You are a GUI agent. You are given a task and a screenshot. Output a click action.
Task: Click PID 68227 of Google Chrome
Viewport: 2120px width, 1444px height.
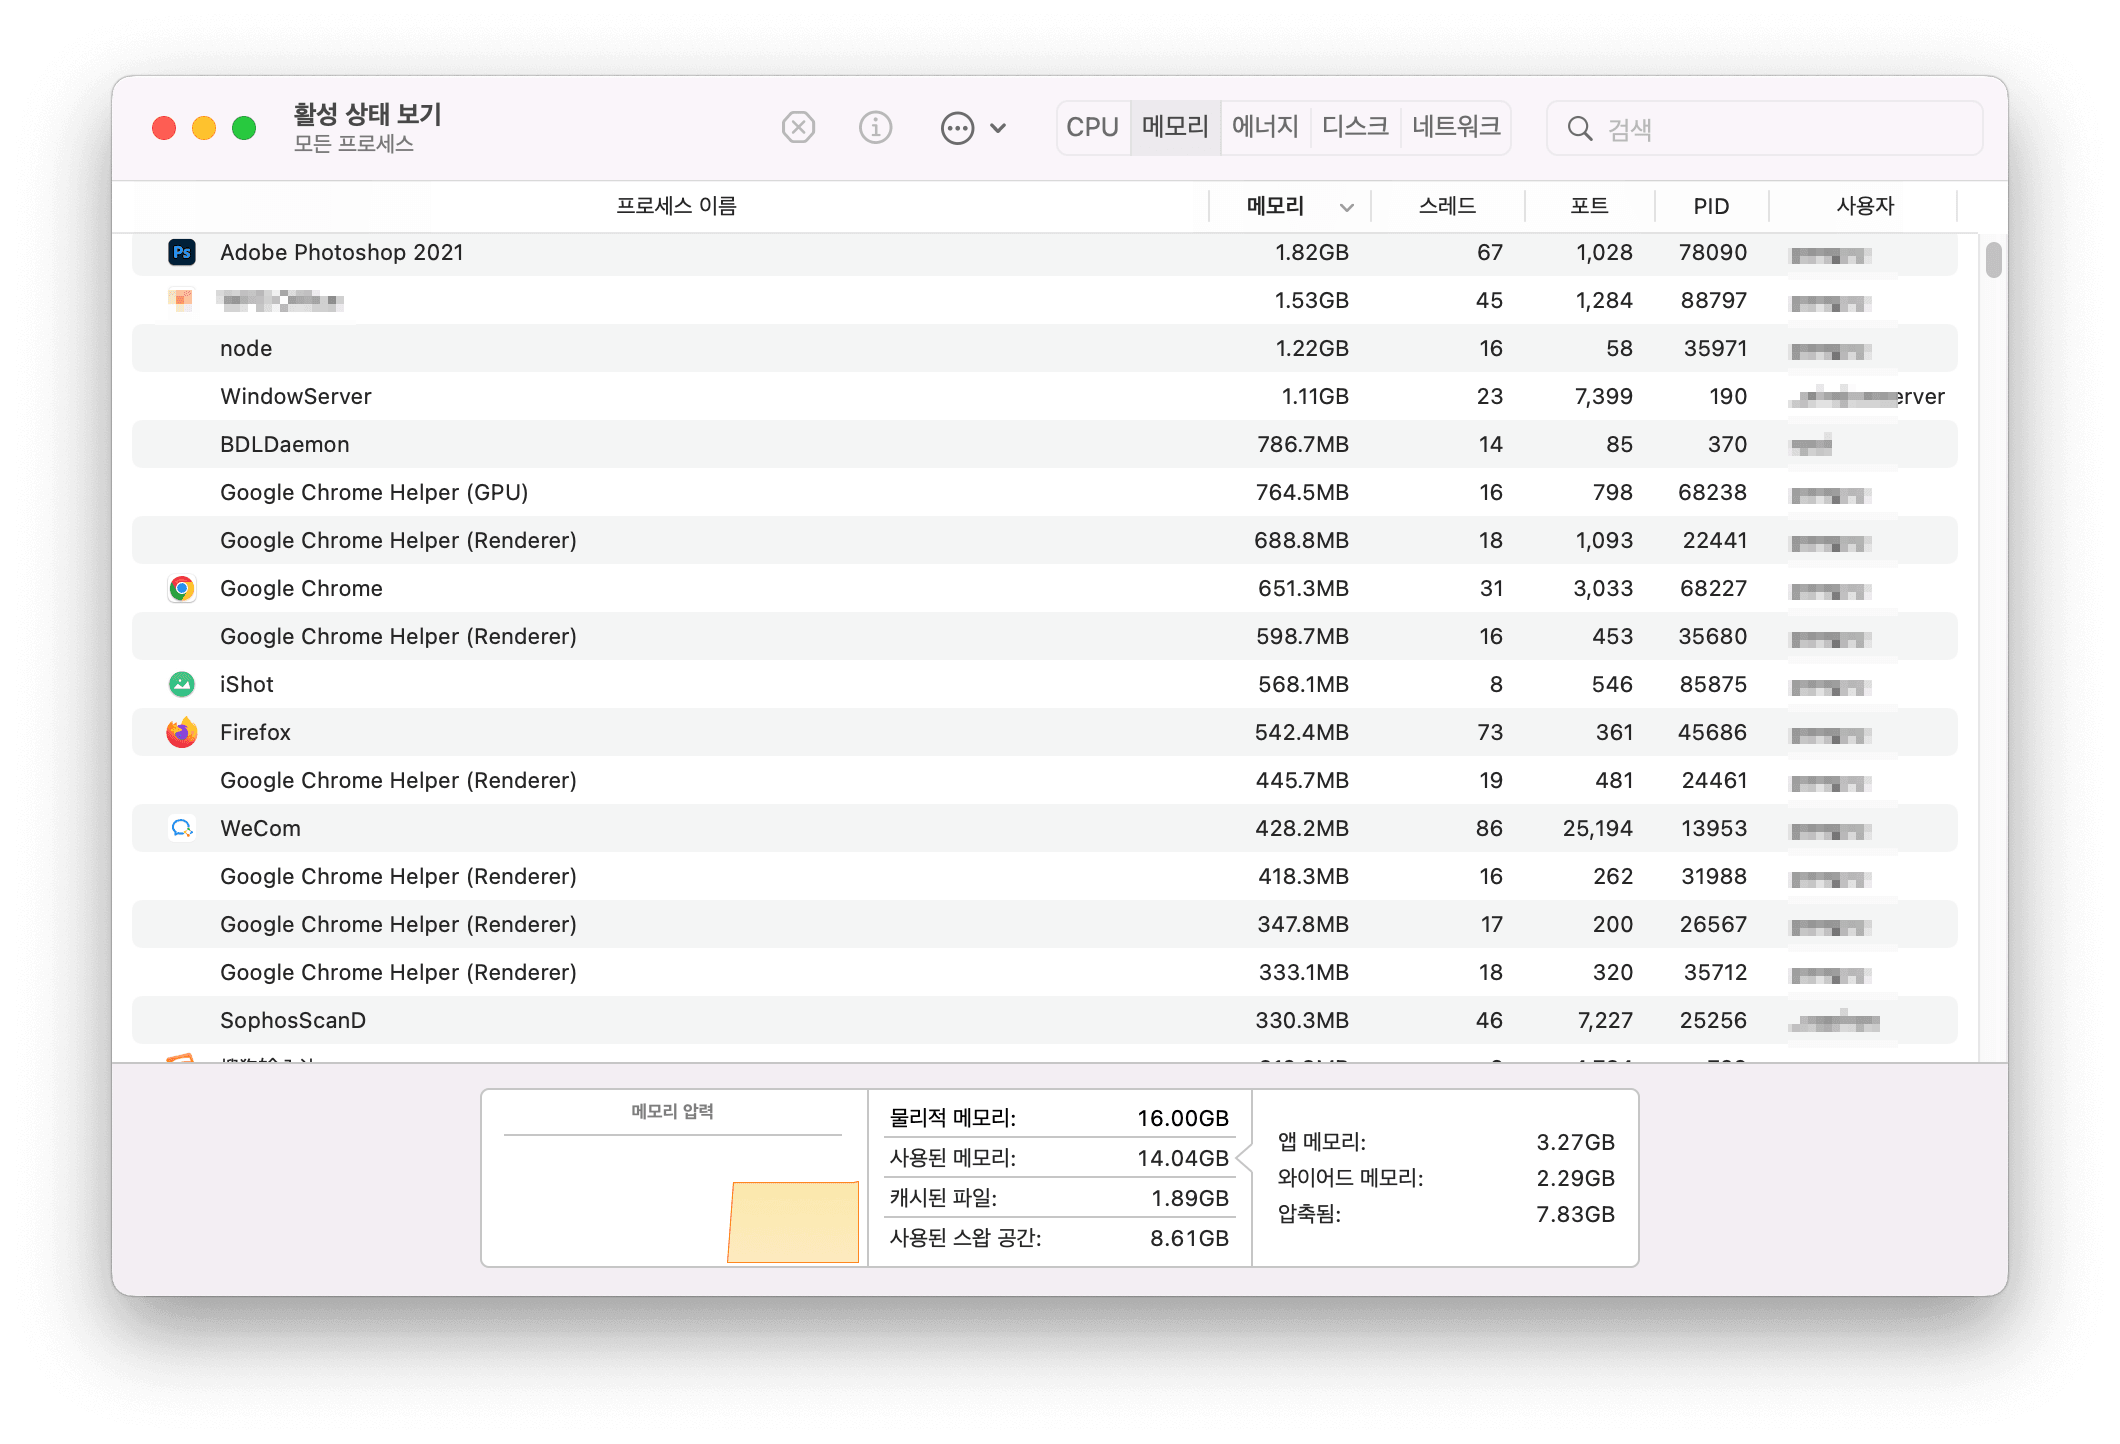1713,588
